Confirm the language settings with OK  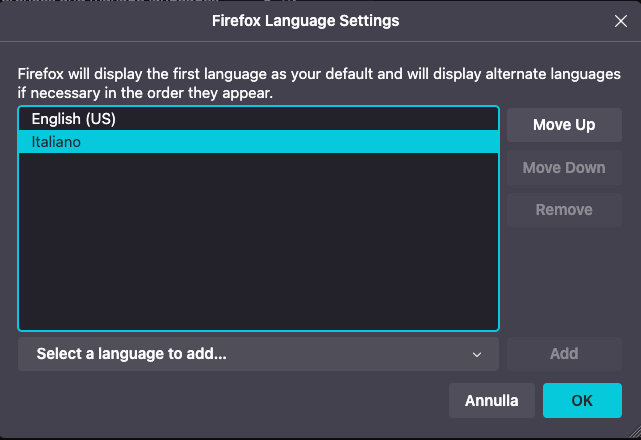click(582, 401)
